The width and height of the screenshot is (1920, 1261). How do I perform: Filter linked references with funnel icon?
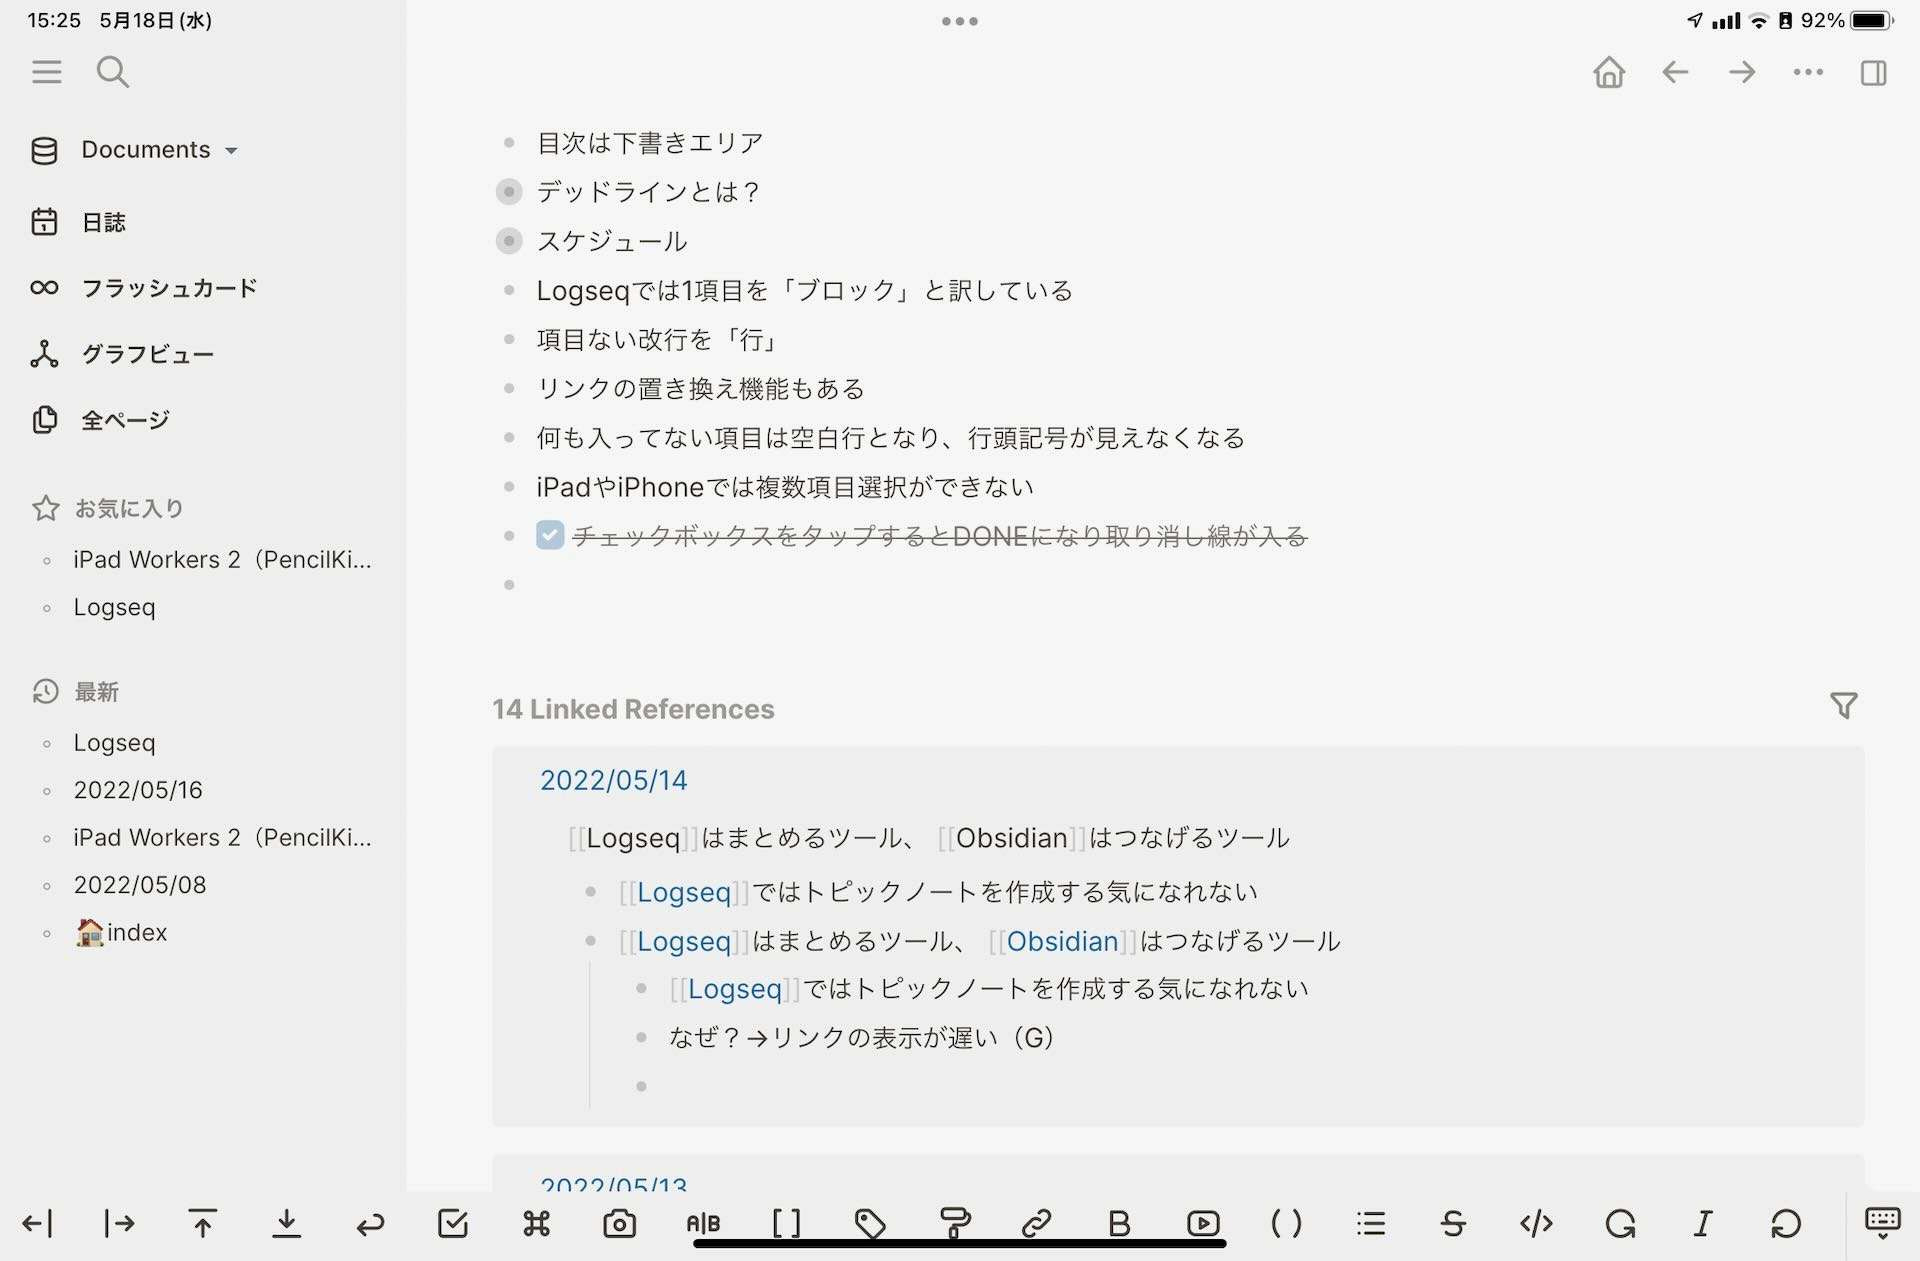point(1844,706)
